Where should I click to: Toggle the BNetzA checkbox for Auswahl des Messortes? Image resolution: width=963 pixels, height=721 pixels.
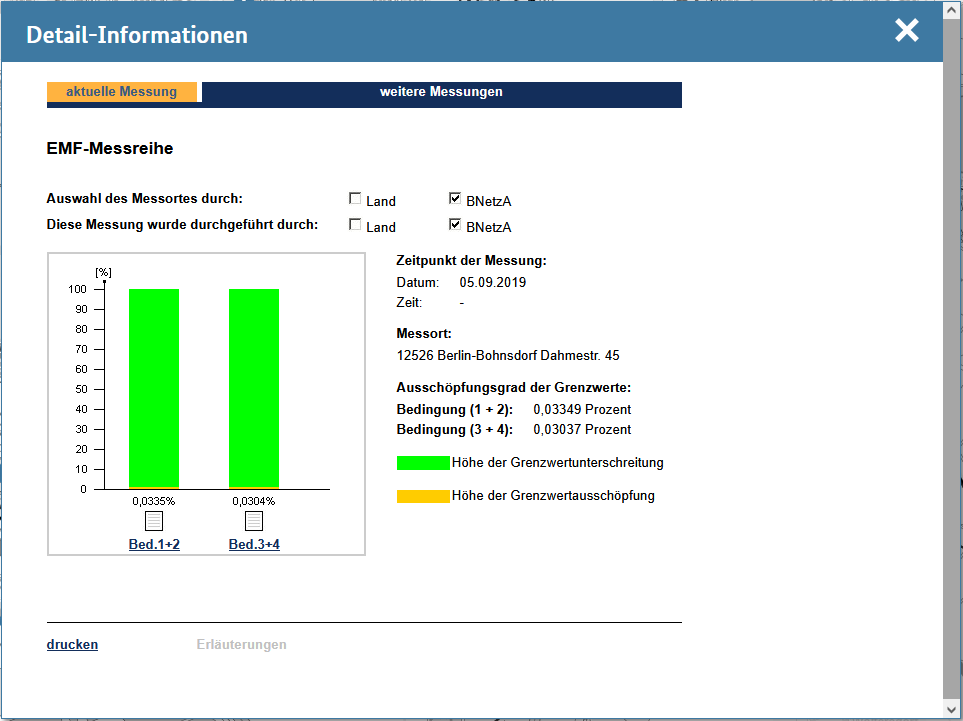454,198
